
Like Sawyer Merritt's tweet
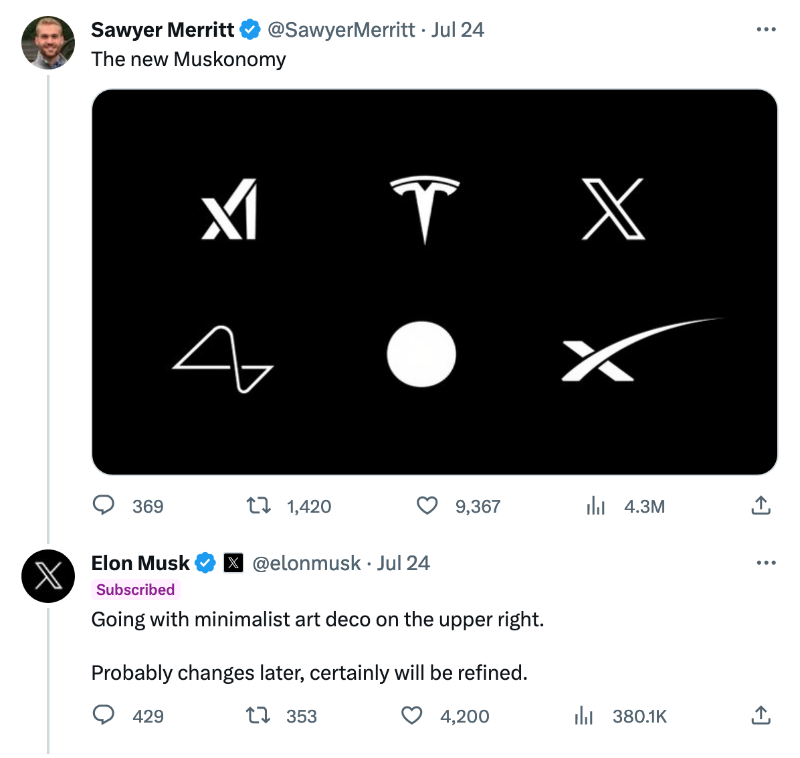pyautogui.click(x=427, y=506)
